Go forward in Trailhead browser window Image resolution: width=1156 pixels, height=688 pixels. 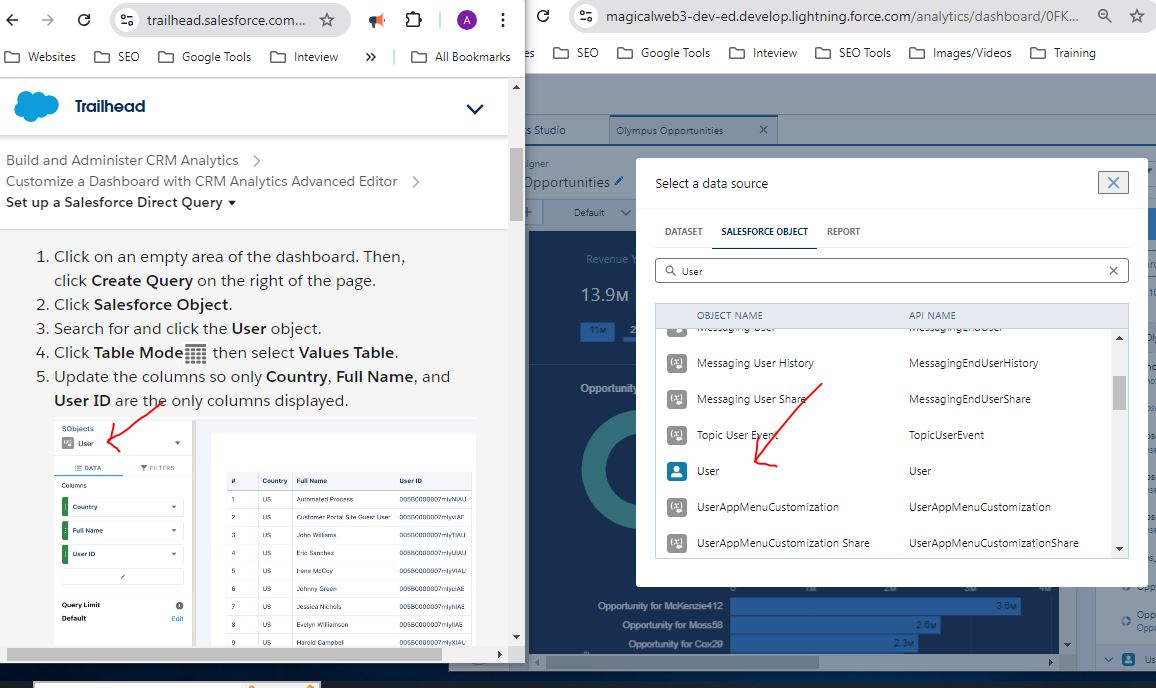click(x=48, y=20)
